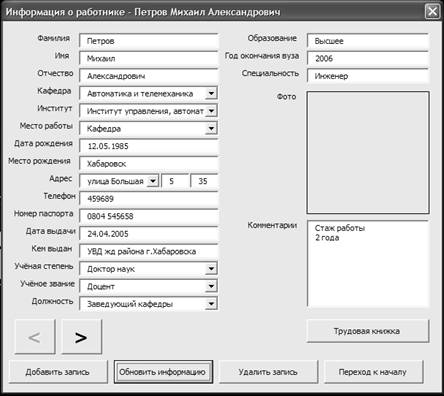Expand the Кафедра dropdown arrow
Viewport: 444px width, 396px height.
click(211, 93)
